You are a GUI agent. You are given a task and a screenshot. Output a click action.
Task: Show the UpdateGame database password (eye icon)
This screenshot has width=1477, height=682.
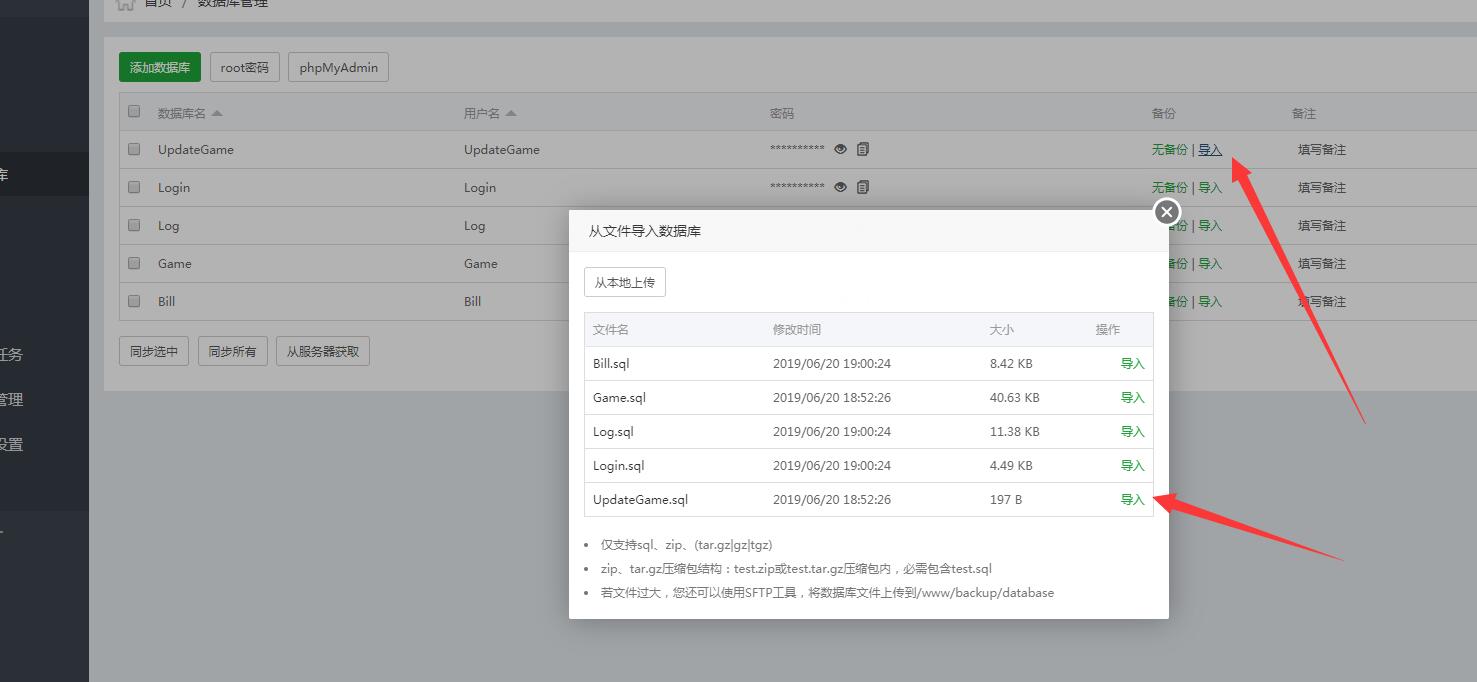point(840,149)
